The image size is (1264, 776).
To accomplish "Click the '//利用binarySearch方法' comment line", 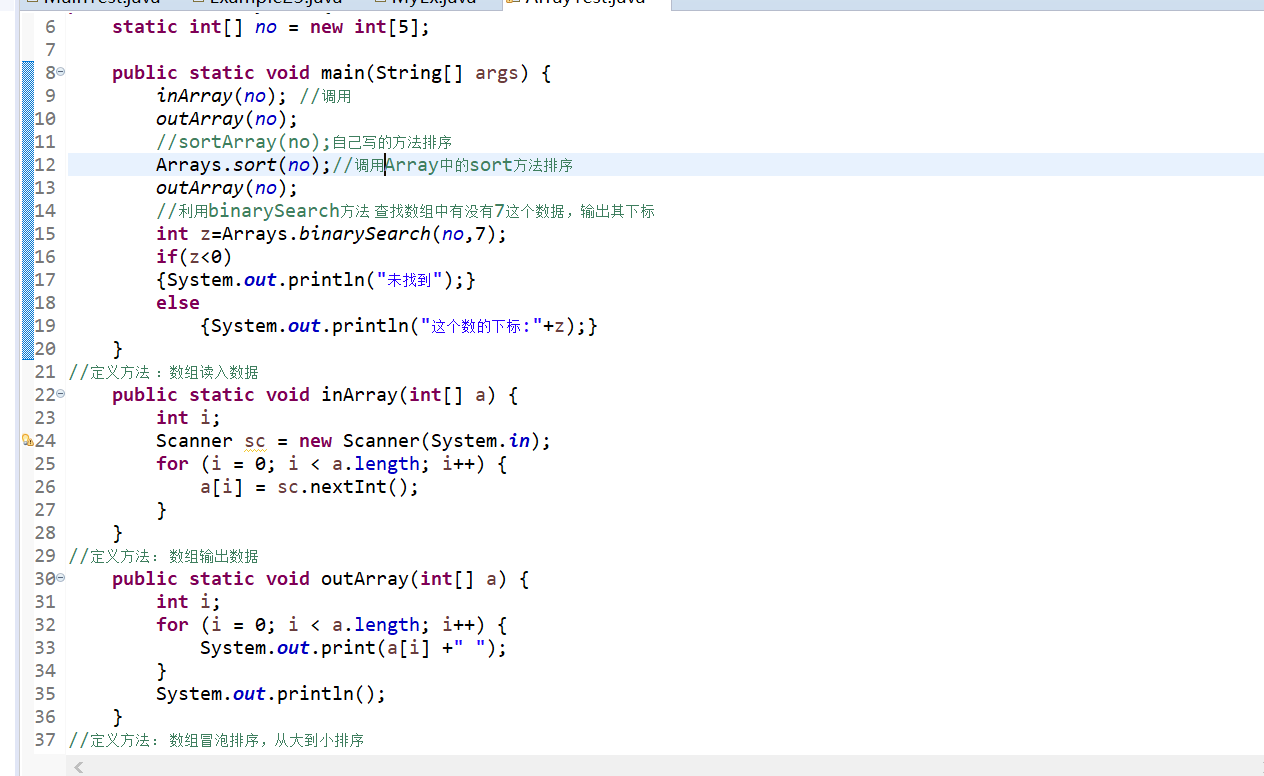I will [405, 211].
